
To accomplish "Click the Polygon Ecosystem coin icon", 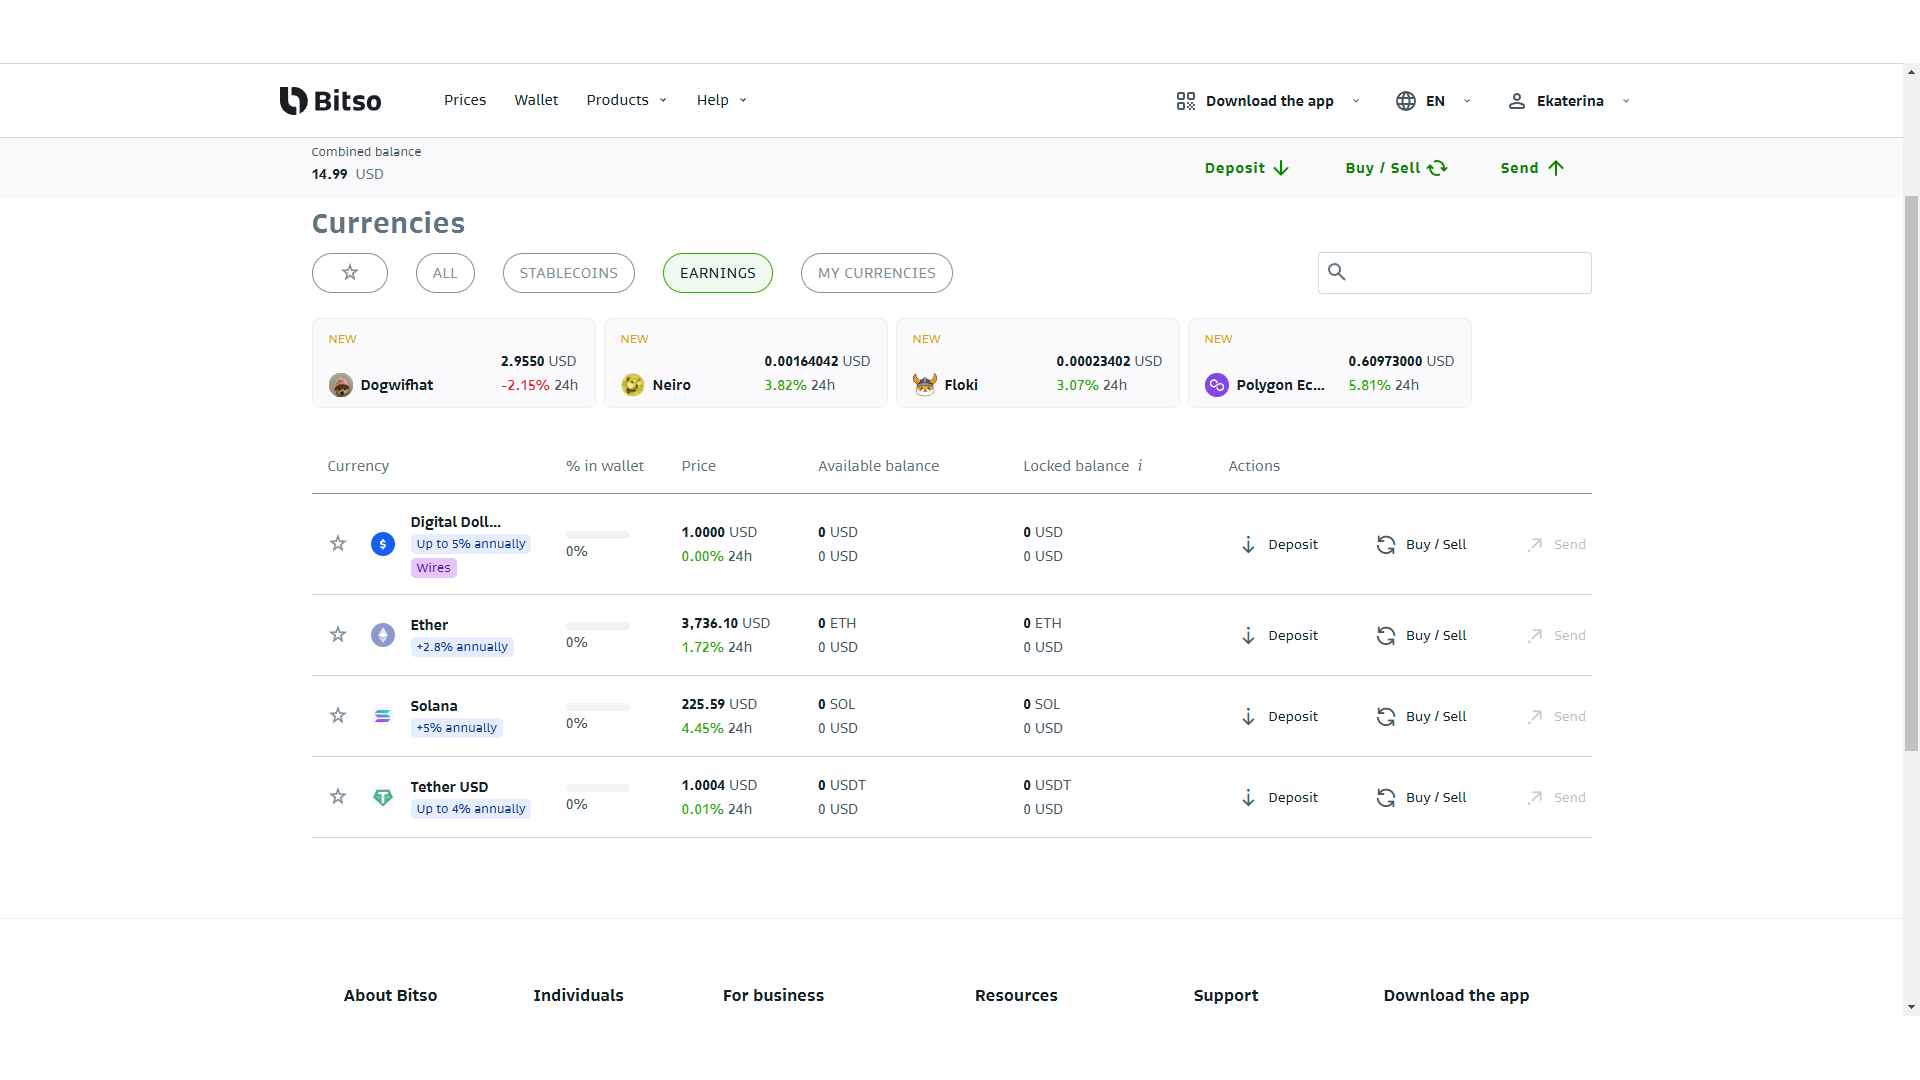I will pos(1217,385).
